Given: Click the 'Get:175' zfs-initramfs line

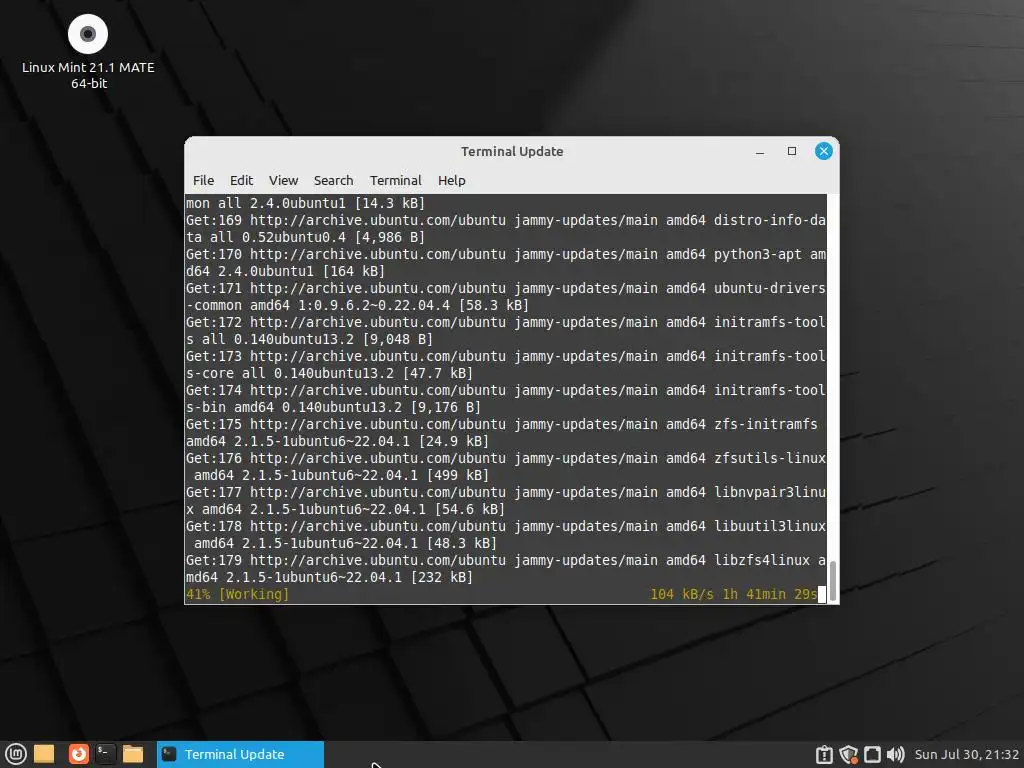Looking at the screenshot, I should [502, 424].
